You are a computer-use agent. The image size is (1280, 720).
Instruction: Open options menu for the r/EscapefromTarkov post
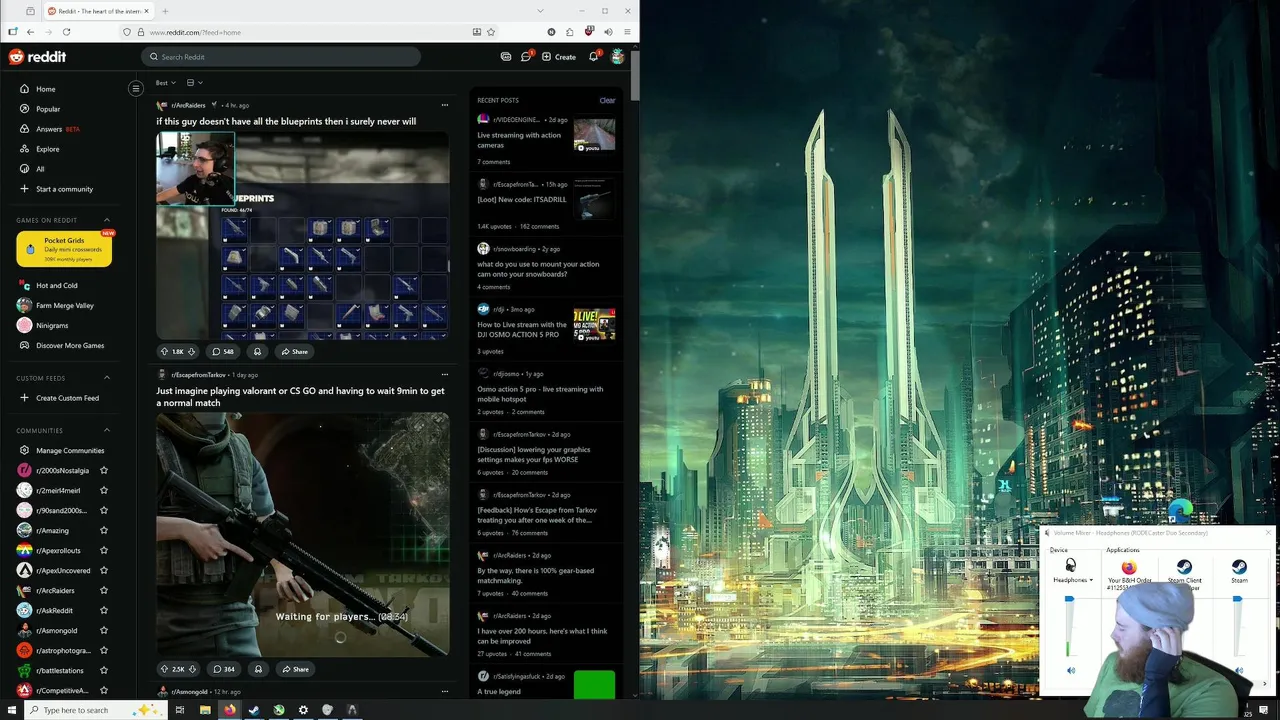point(445,375)
